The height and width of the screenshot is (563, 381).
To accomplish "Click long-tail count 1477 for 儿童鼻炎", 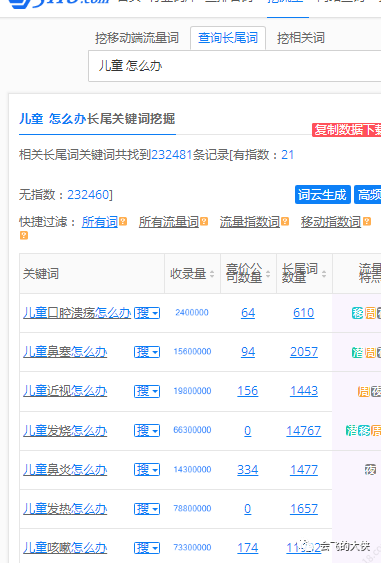I will 304,470.
